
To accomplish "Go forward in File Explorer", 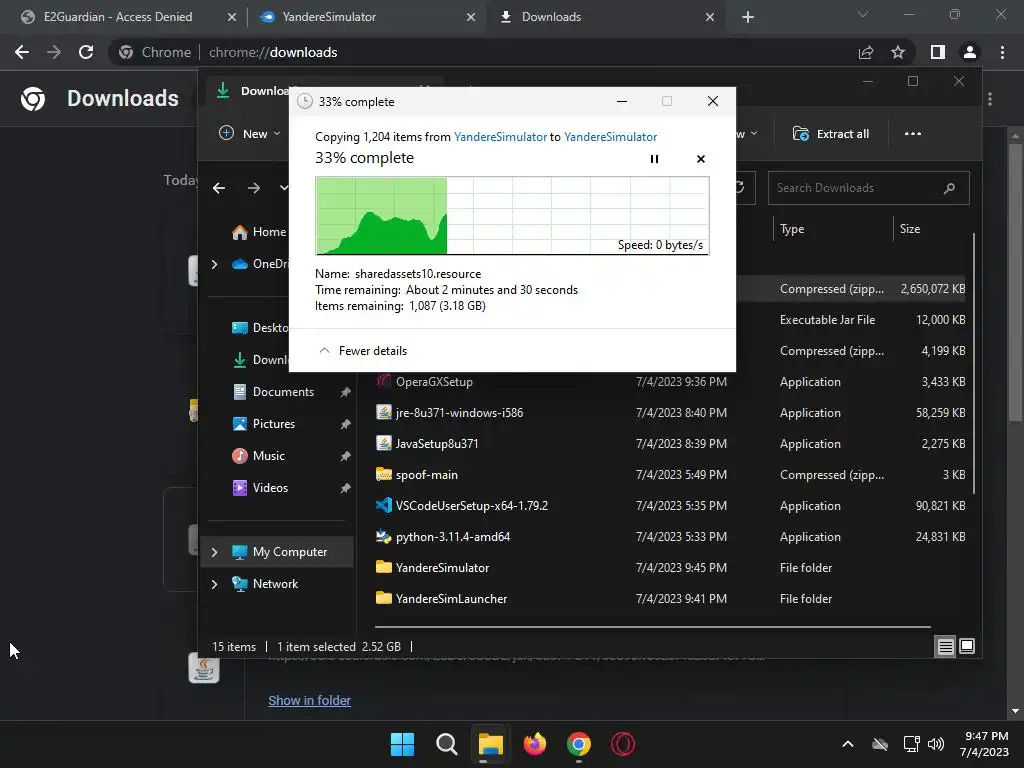I will pyautogui.click(x=253, y=188).
